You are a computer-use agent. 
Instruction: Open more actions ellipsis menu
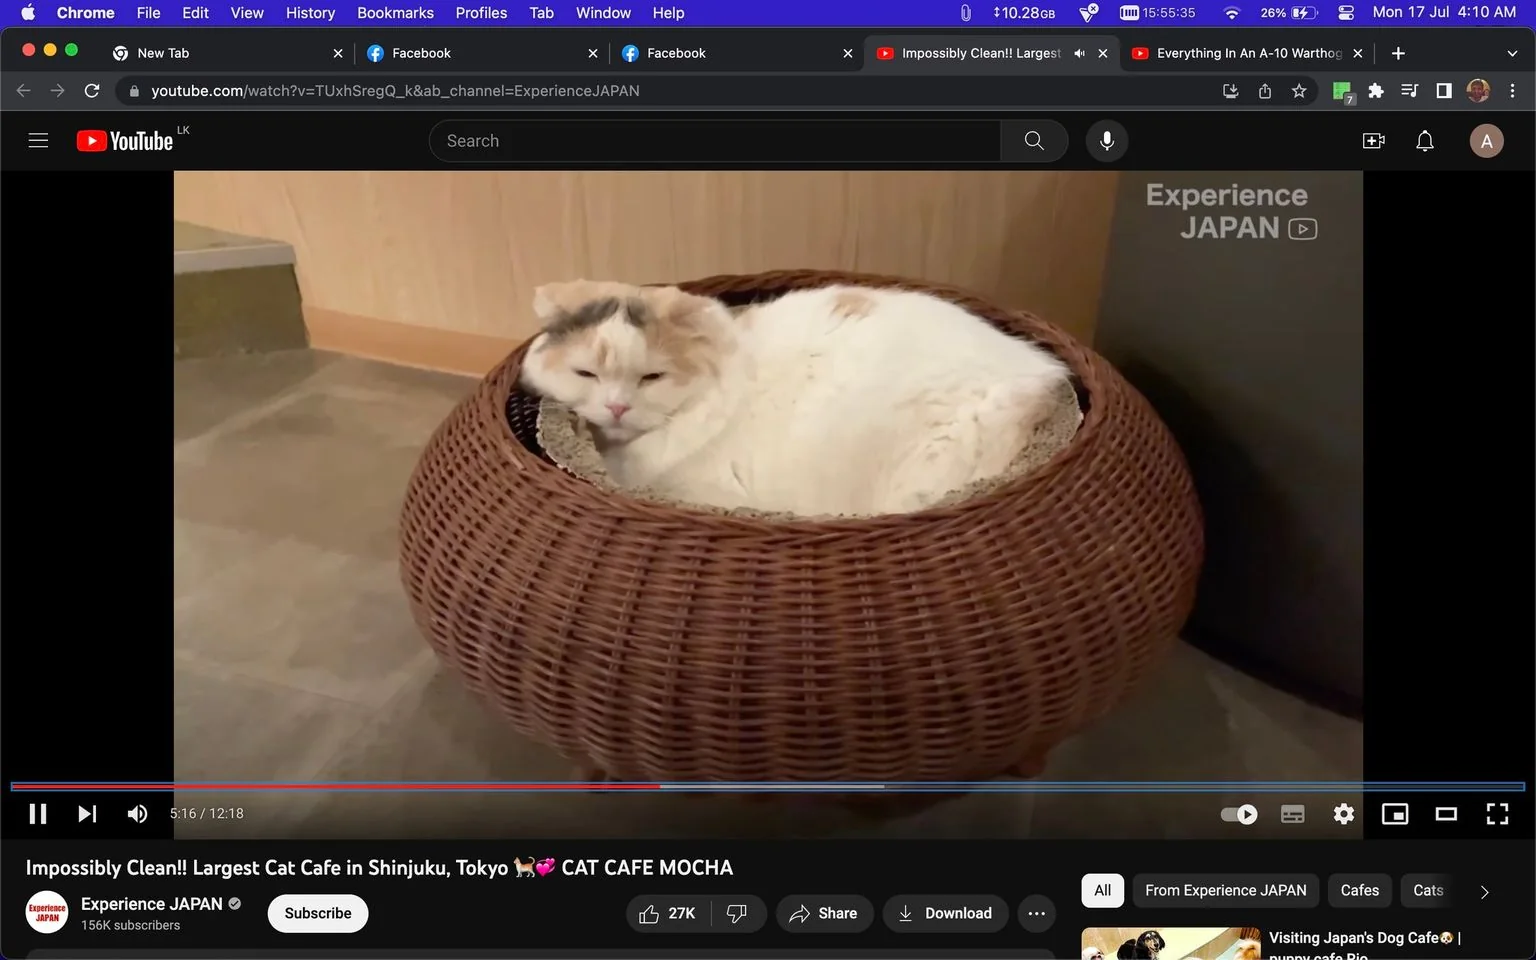[x=1037, y=913]
